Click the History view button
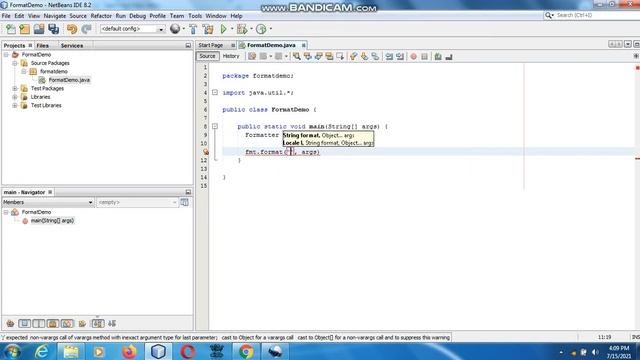This screenshot has width=640, height=360. pos(231,56)
